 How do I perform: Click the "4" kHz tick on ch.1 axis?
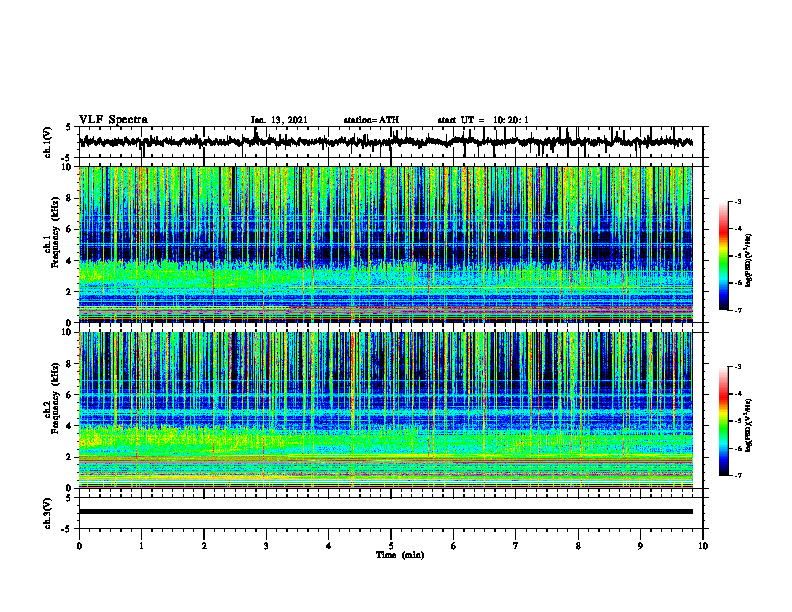[69, 261]
